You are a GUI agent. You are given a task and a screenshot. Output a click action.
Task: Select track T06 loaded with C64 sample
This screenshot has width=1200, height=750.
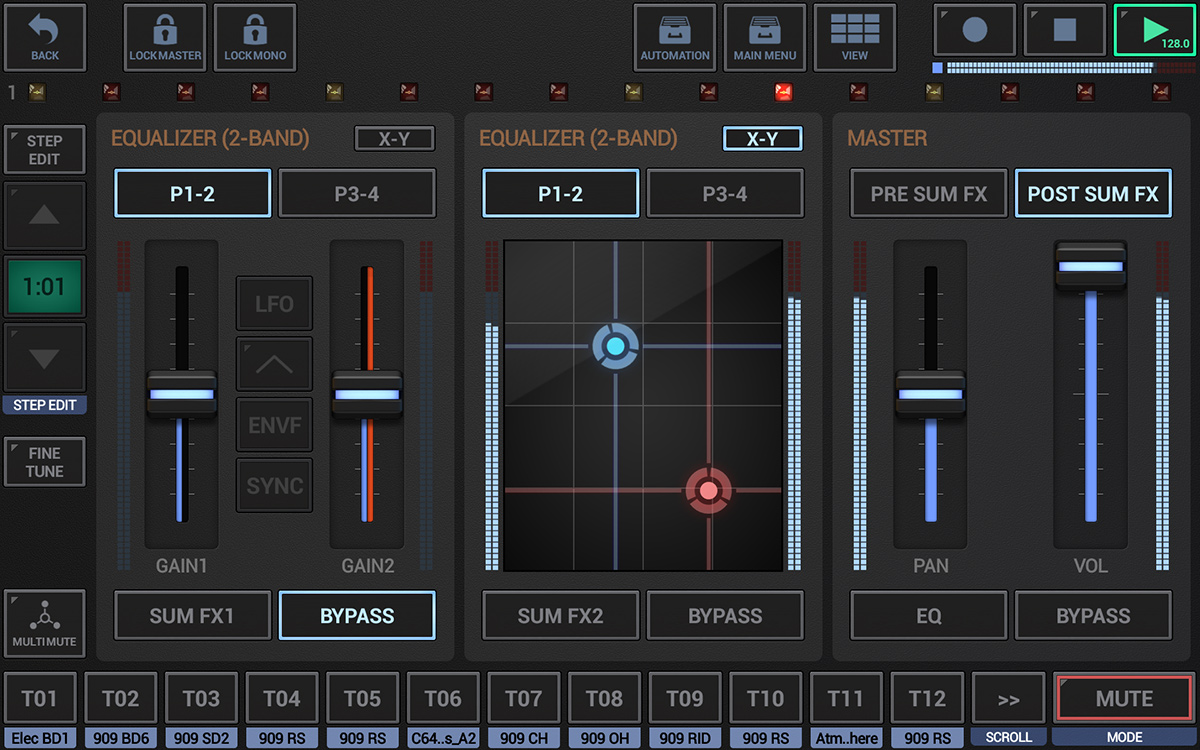point(443,698)
